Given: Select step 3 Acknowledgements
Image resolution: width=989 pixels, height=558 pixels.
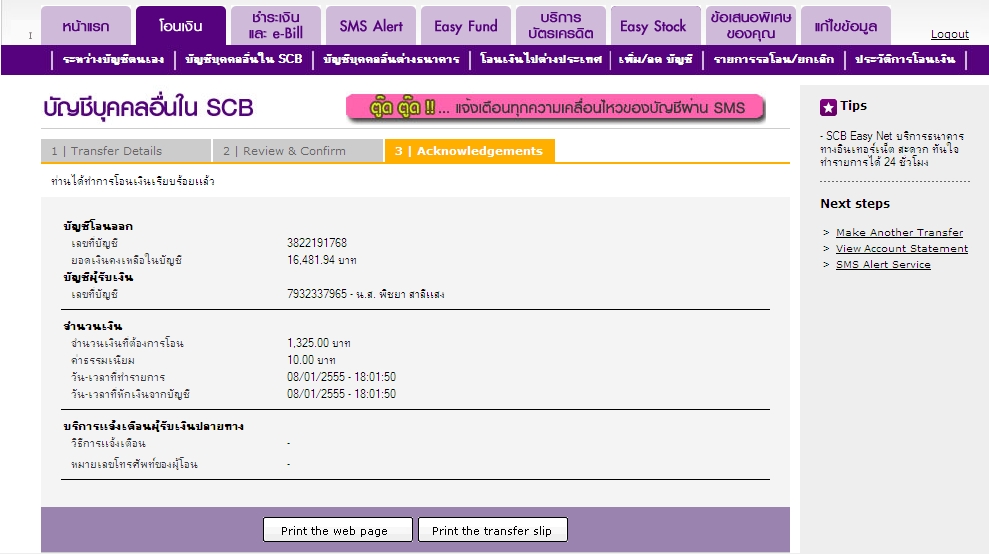Looking at the screenshot, I should [x=469, y=151].
